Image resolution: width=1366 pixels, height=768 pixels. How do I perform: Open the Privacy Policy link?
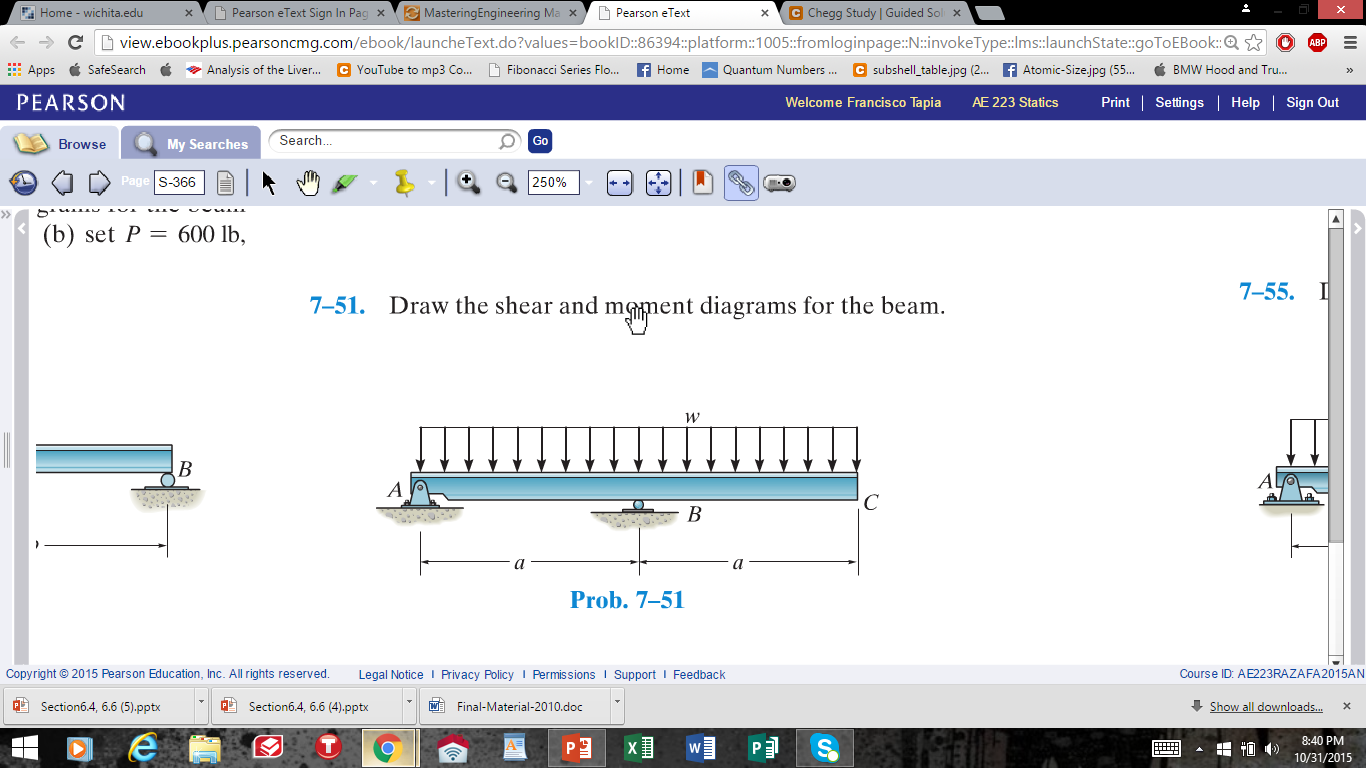click(478, 675)
